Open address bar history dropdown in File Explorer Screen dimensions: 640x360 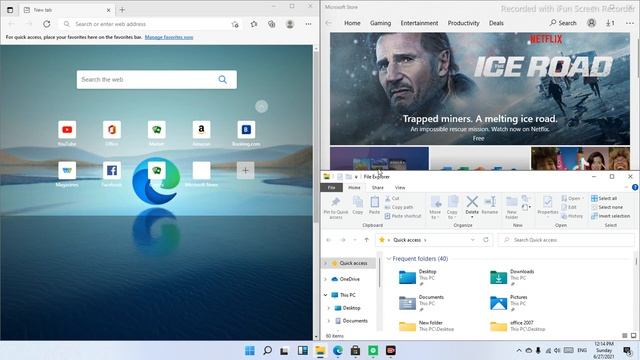point(473,240)
